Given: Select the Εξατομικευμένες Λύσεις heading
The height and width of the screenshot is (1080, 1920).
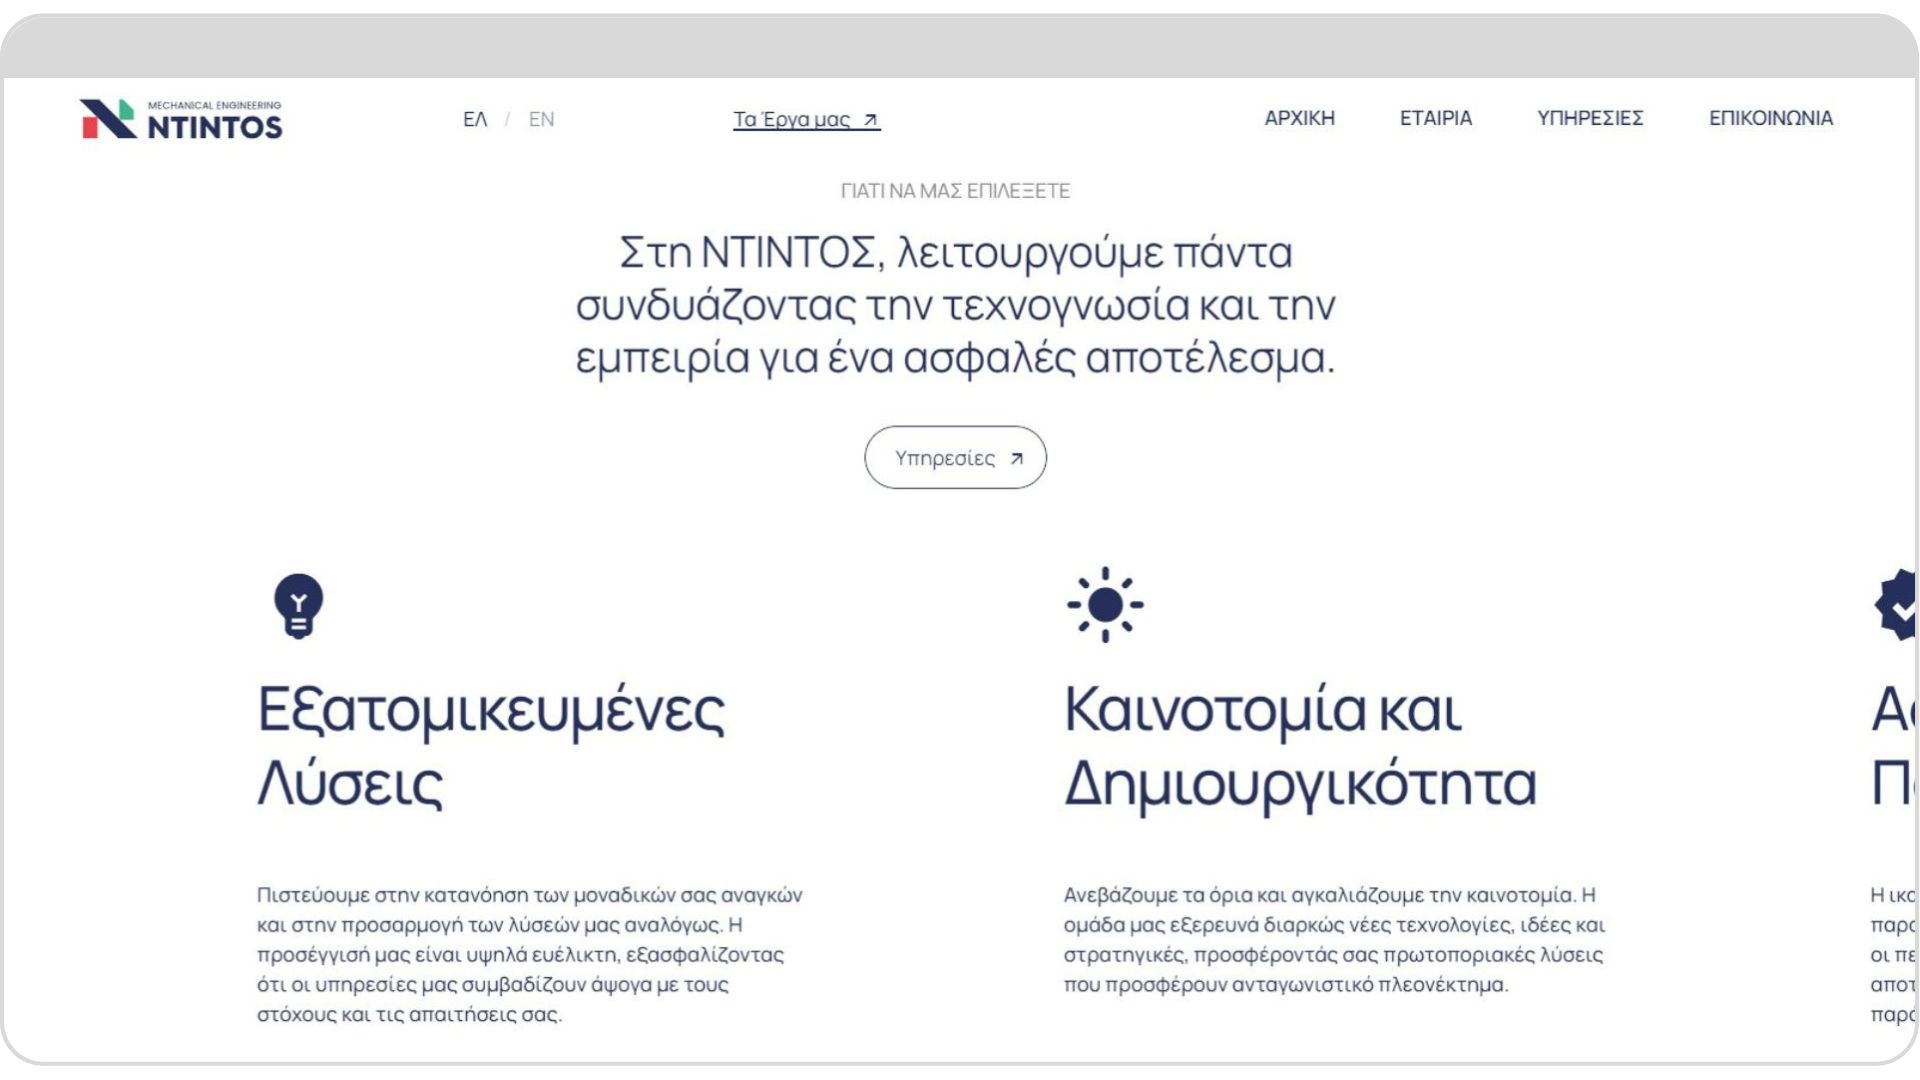Looking at the screenshot, I should (x=491, y=746).
